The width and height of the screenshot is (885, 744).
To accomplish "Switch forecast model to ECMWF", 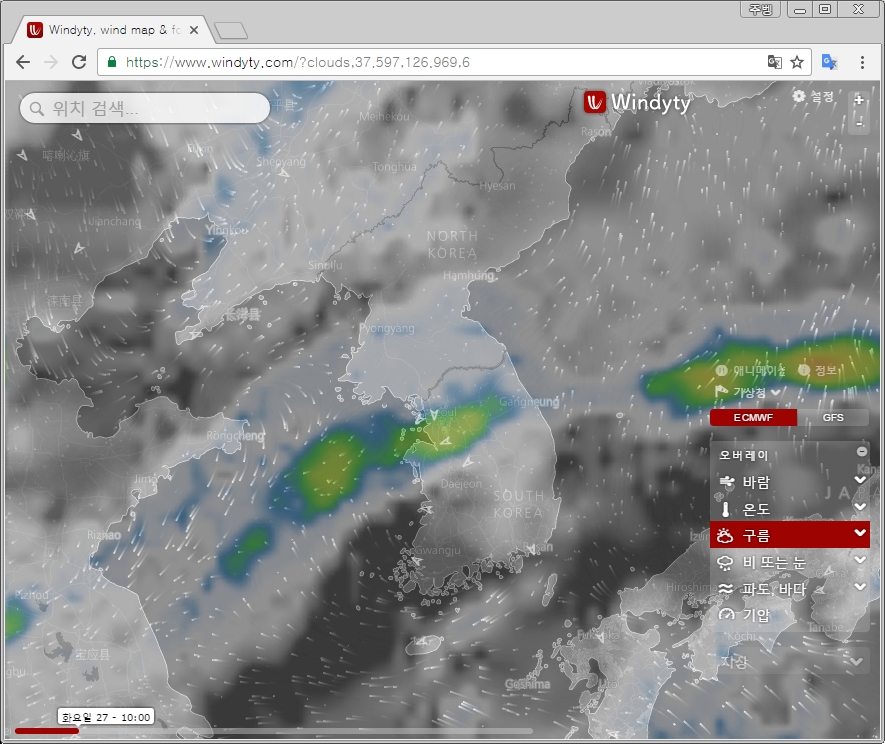I will point(753,418).
